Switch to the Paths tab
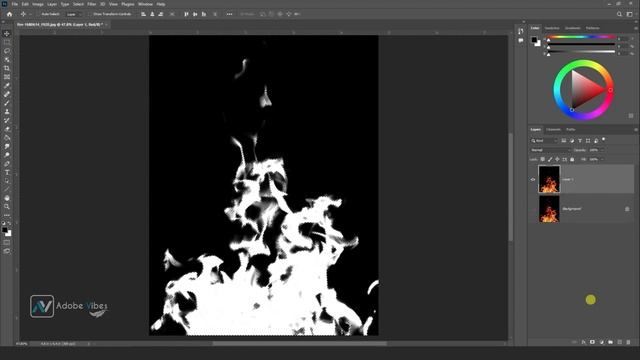This screenshot has width=640, height=360. point(571,130)
